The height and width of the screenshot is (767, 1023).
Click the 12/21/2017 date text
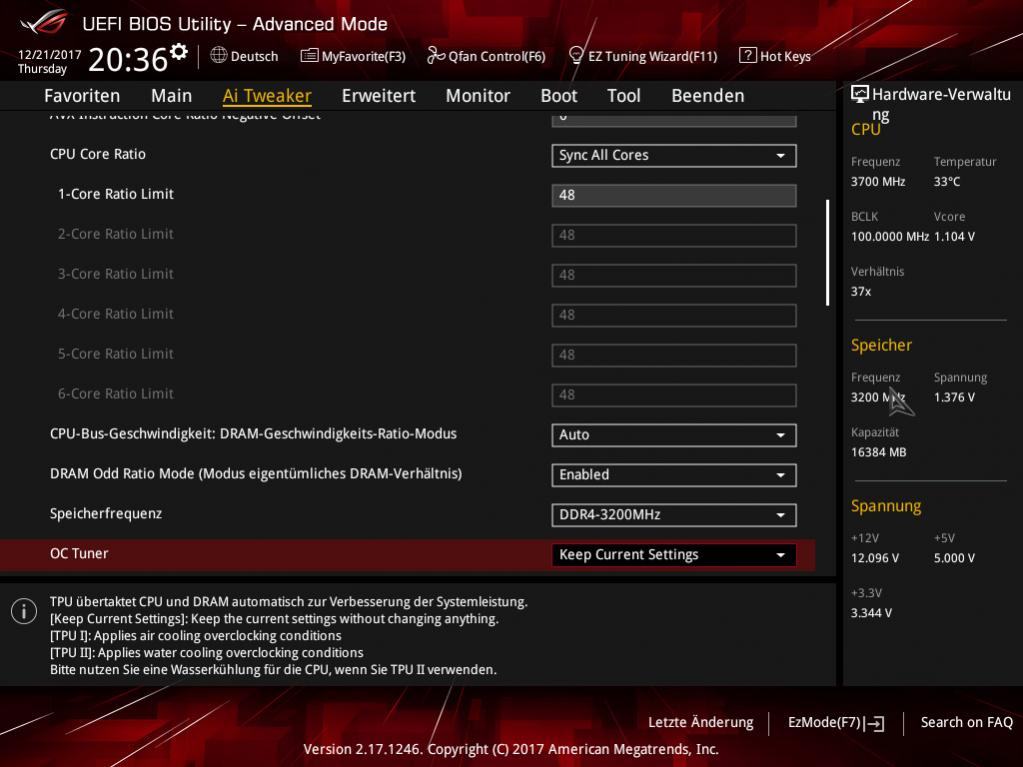[50, 55]
